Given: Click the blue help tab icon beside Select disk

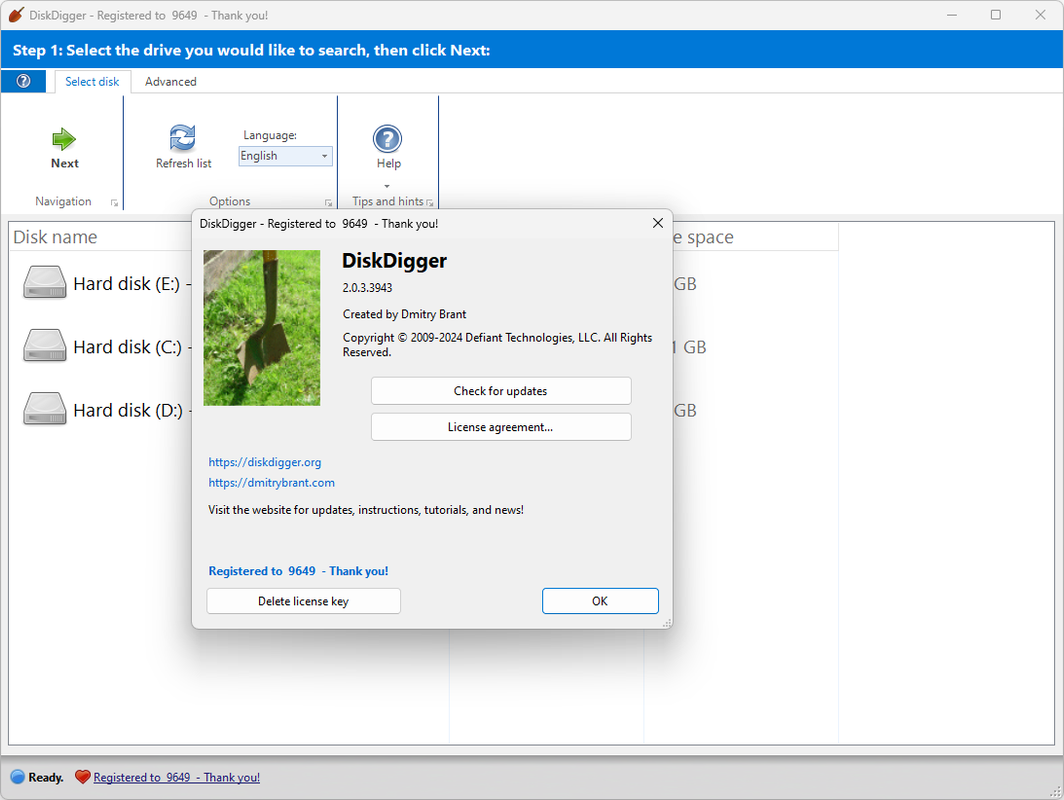Looking at the screenshot, I should pos(23,81).
